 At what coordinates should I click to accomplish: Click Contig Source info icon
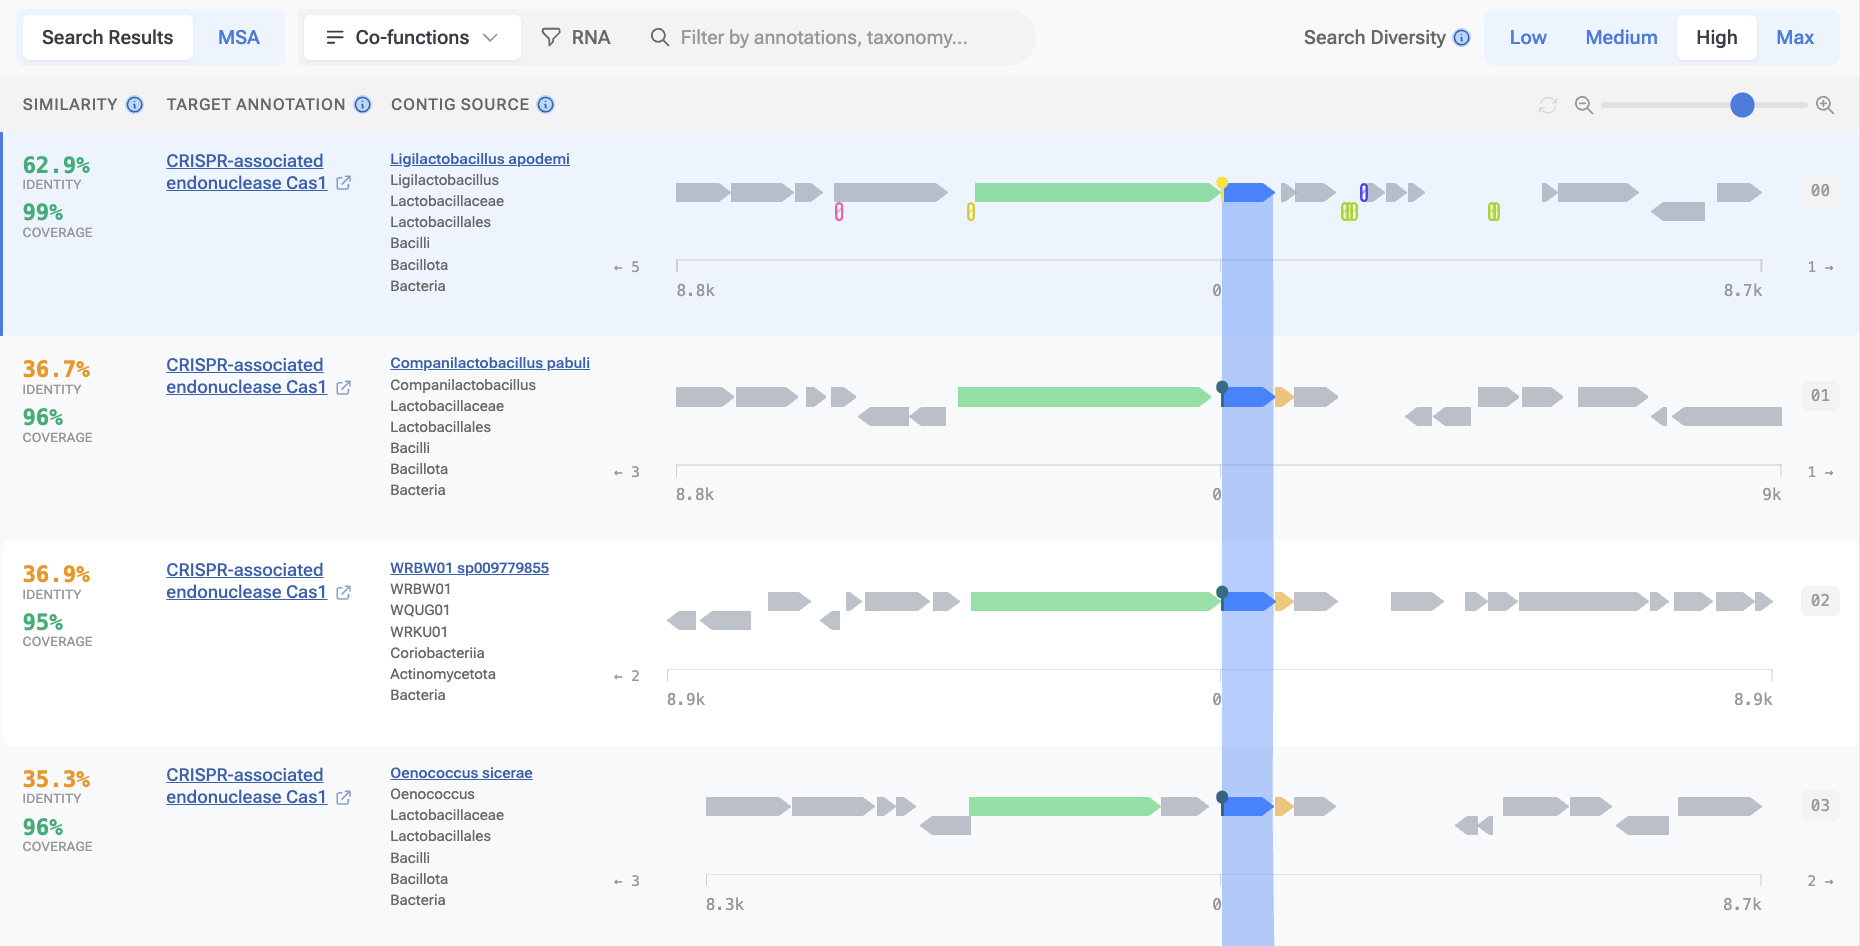point(546,104)
